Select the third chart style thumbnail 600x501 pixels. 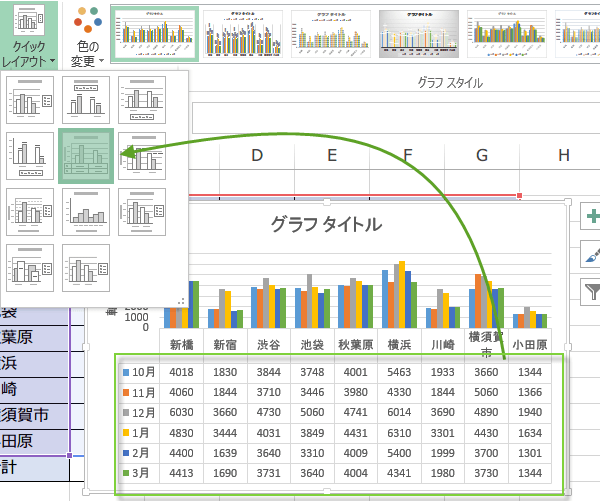point(331,34)
